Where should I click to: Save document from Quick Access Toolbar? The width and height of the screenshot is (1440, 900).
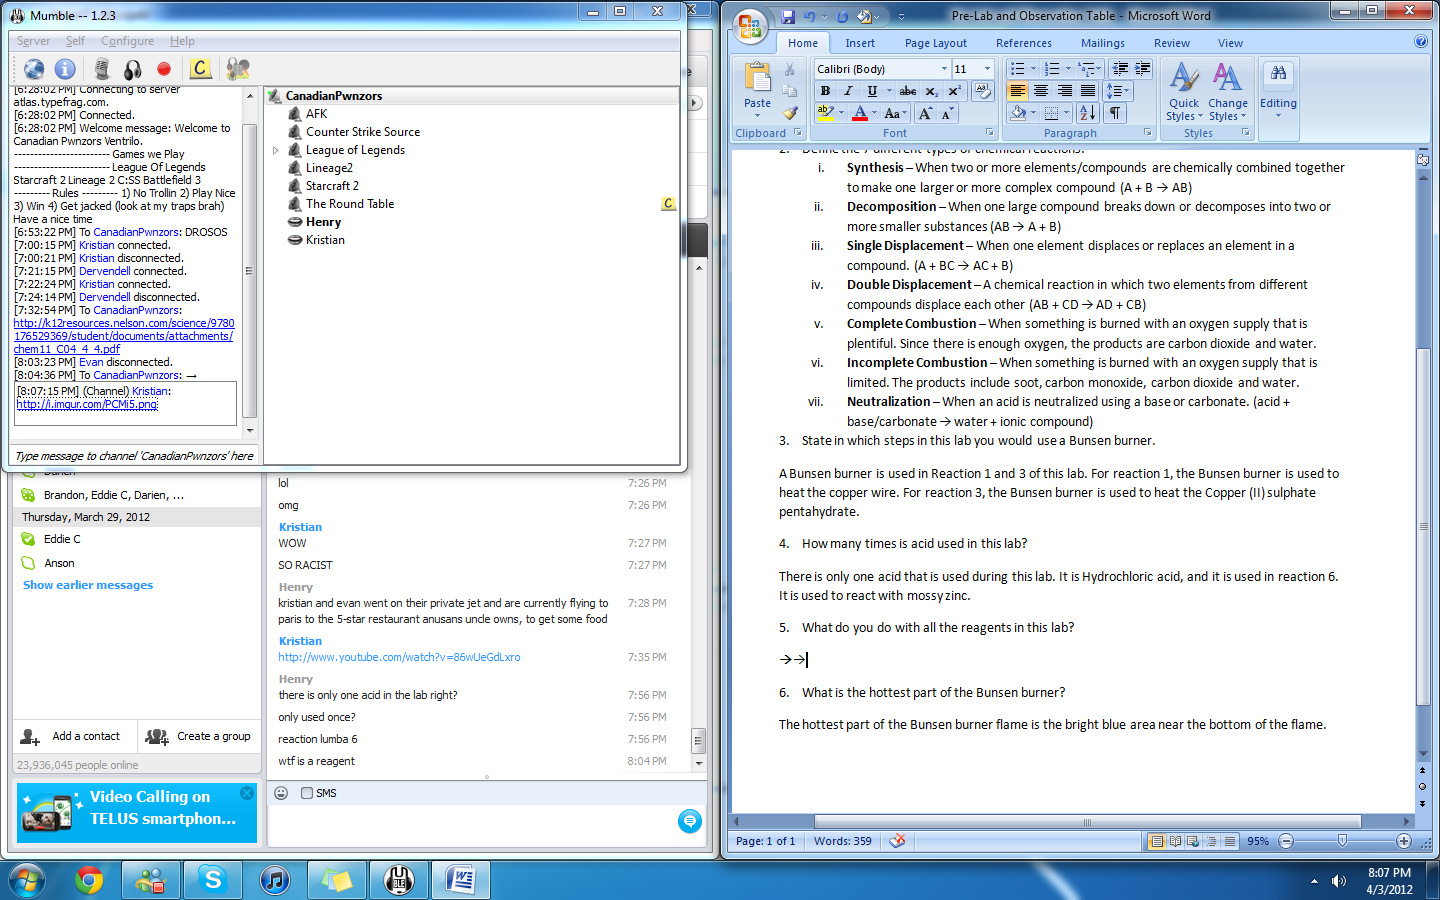(788, 16)
